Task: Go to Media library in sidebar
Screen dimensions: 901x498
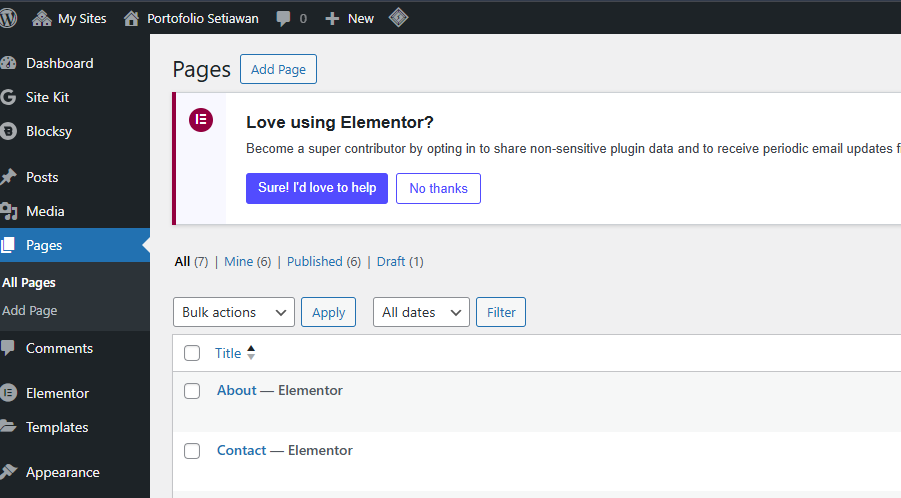Action: pyautogui.click(x=45, y=211)
